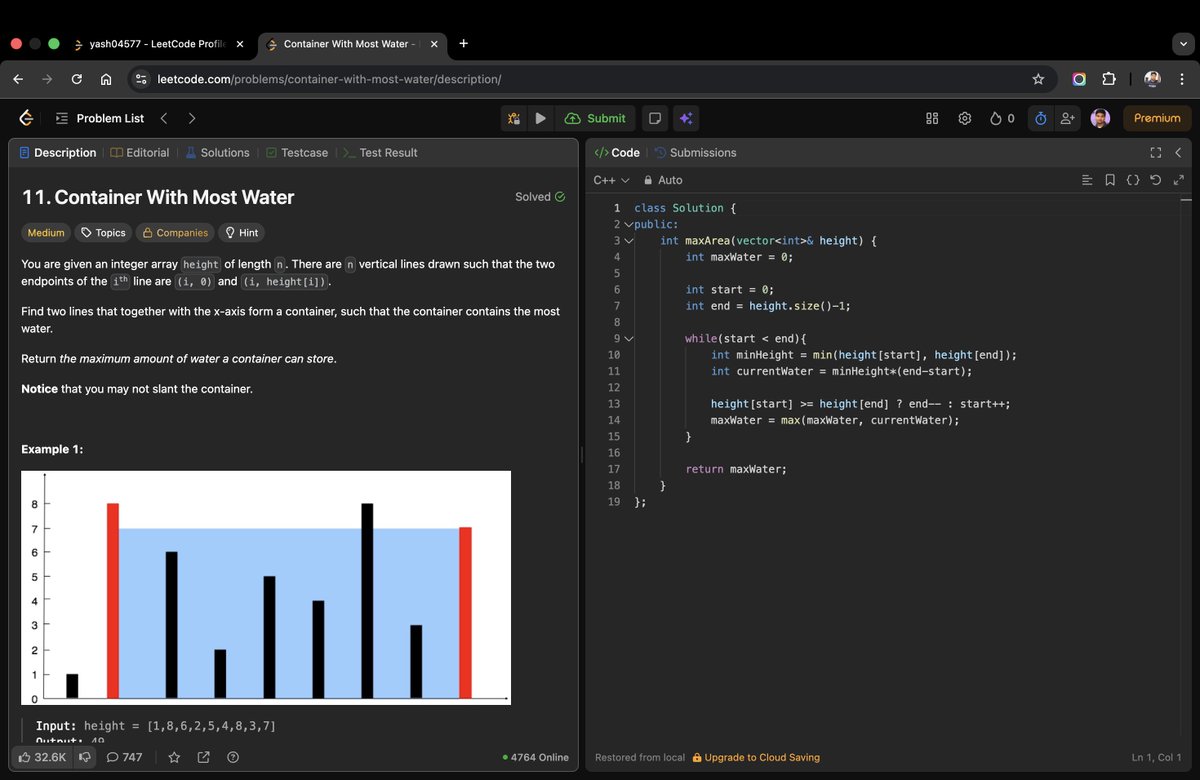Open the profile avatar menu

tap(1100, 118)
